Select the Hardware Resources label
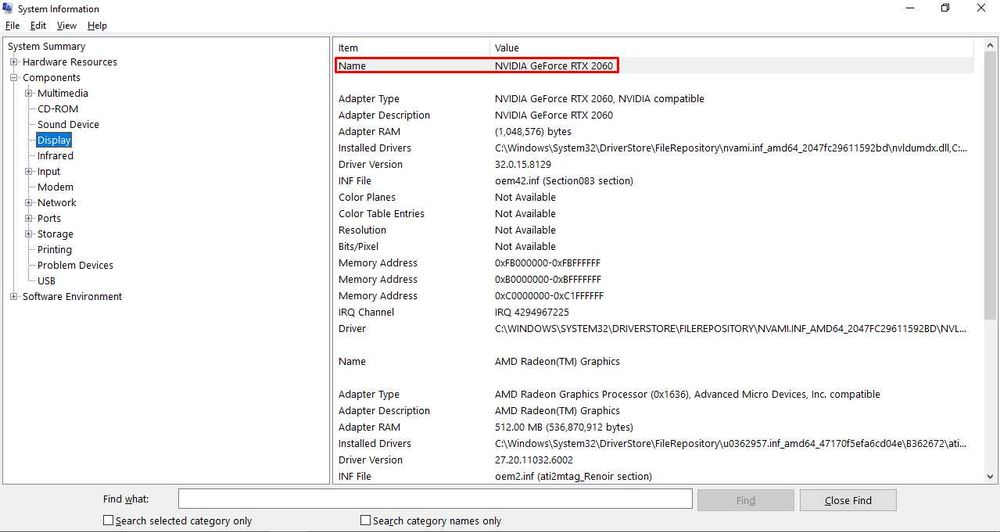Viewport: 1000px width, 532px height. (70, 62)
